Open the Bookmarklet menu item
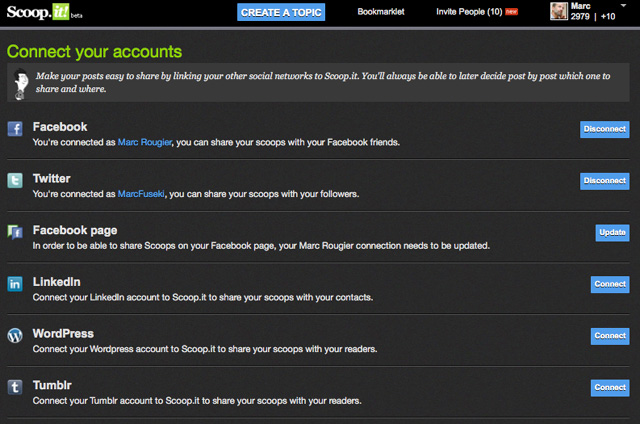 pos(381,12)
